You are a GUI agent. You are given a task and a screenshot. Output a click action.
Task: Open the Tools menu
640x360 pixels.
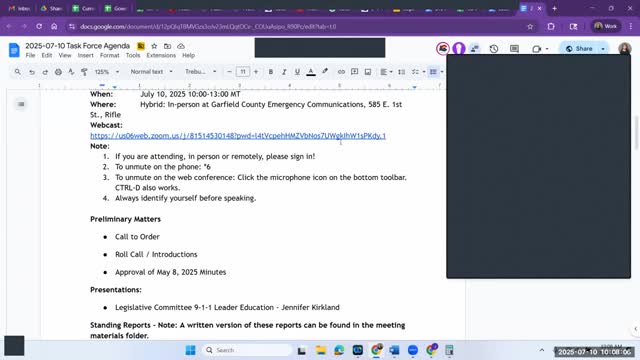click(133, 55)
